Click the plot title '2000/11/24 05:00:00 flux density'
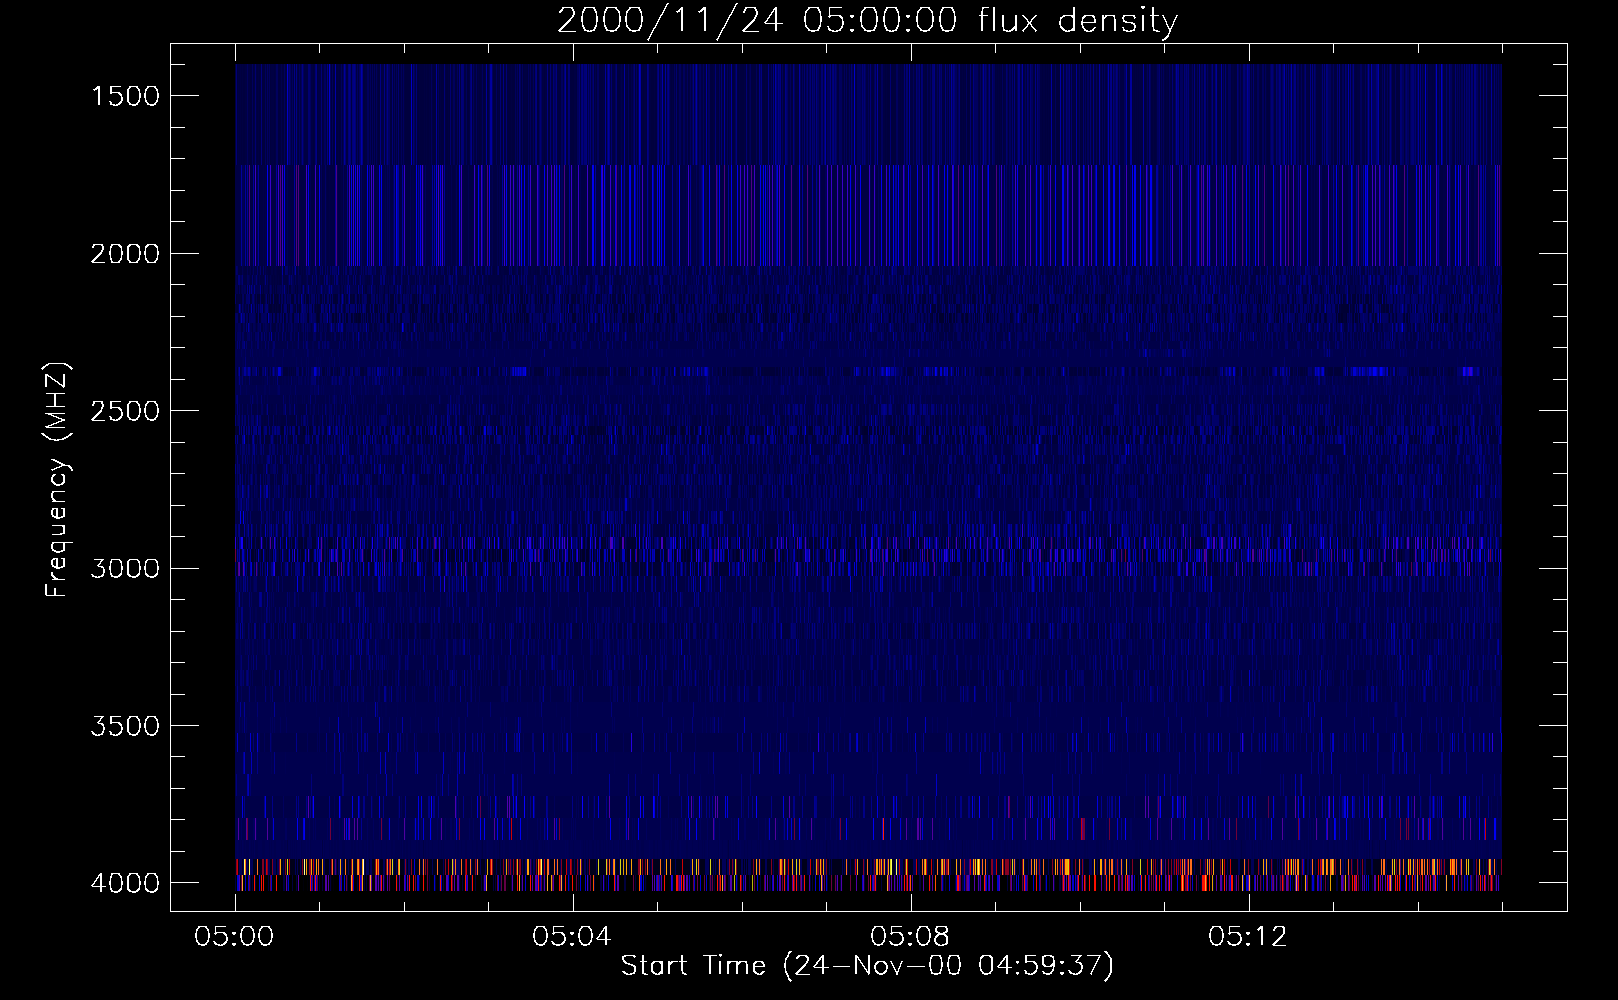 click(x=867, y=21)
